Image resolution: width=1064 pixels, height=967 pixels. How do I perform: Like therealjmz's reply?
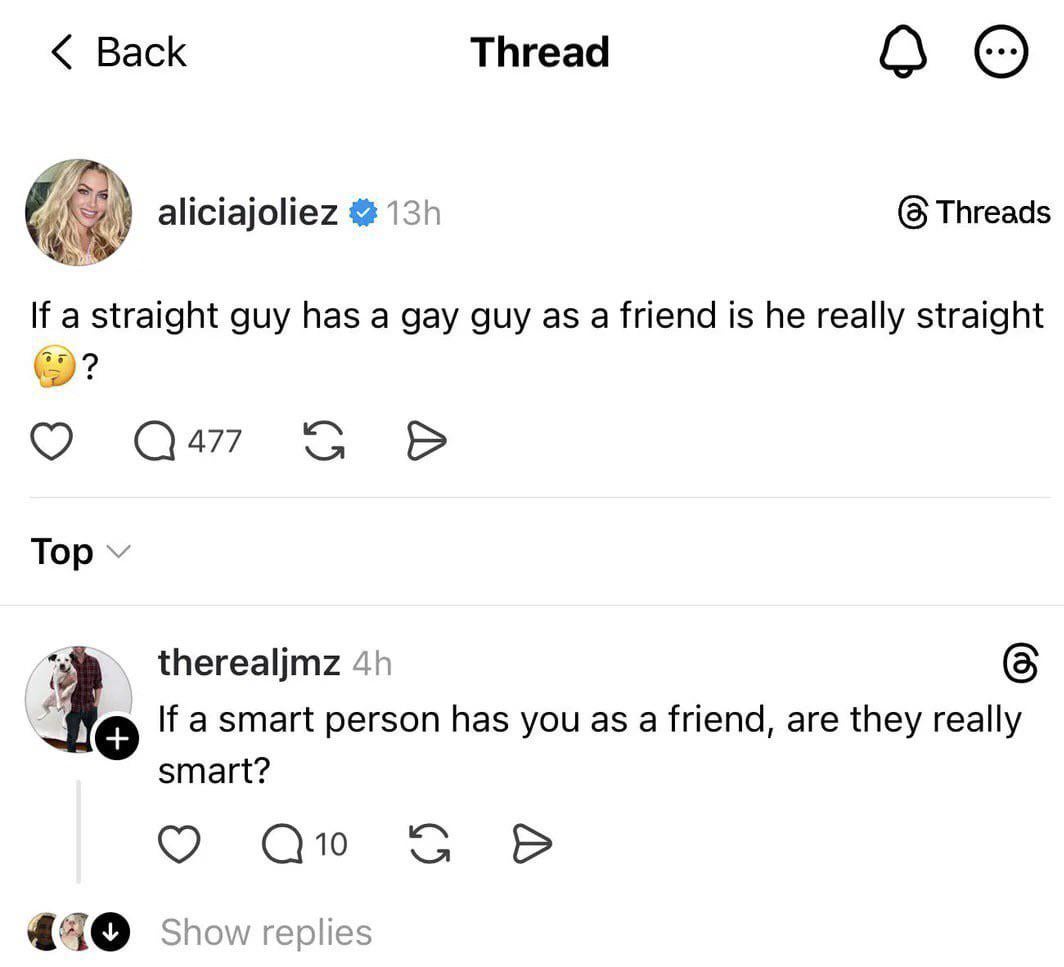[180, 845]
